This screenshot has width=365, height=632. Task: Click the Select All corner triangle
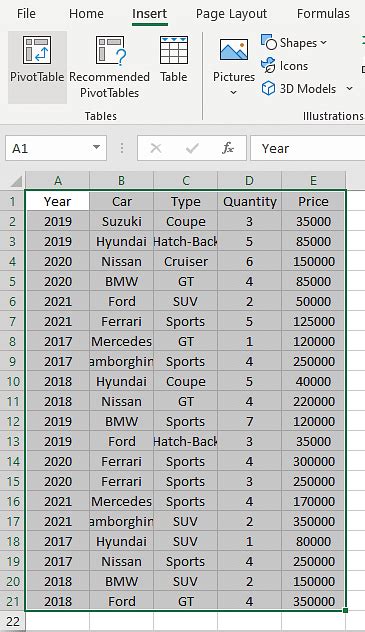15,181
